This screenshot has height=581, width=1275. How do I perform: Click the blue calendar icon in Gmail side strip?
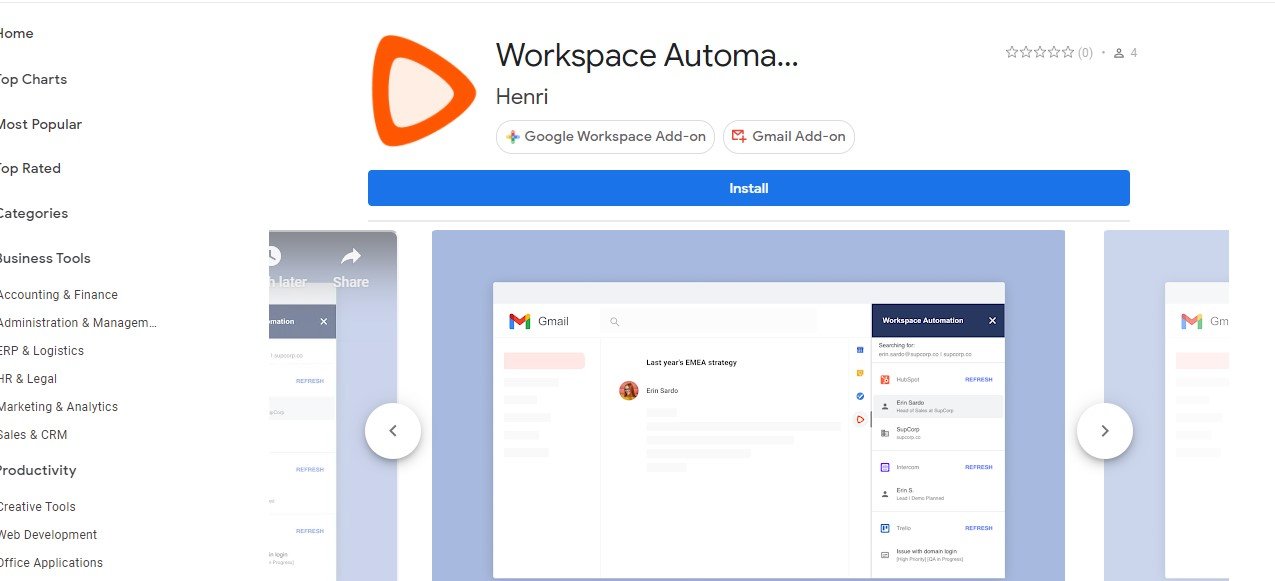860,350
